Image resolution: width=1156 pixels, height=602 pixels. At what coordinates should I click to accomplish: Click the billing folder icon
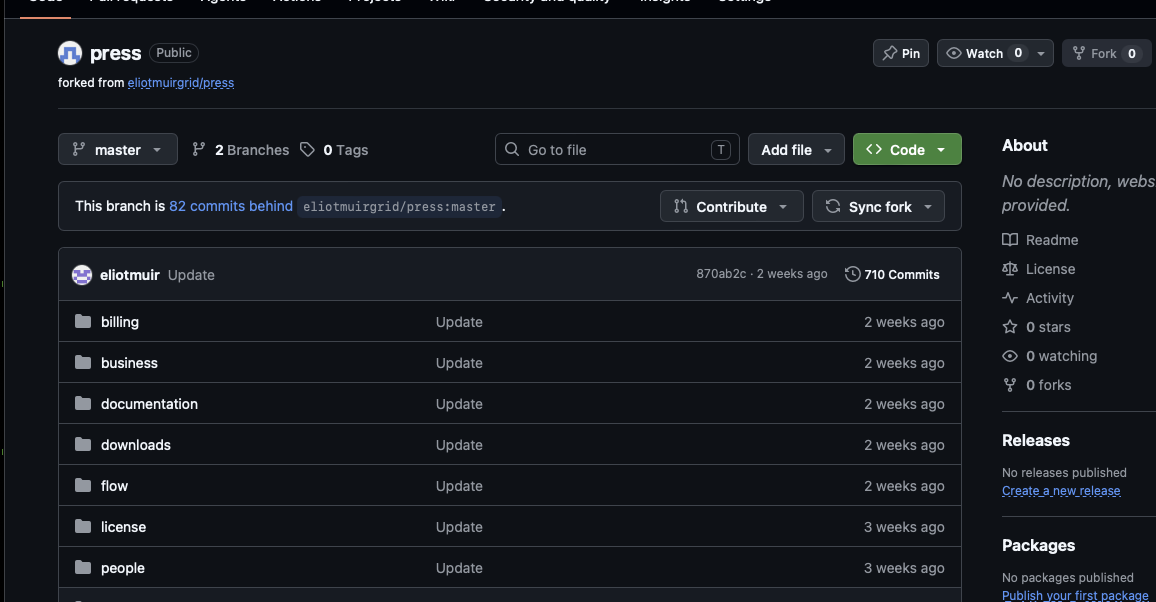[x=83, y=321]
